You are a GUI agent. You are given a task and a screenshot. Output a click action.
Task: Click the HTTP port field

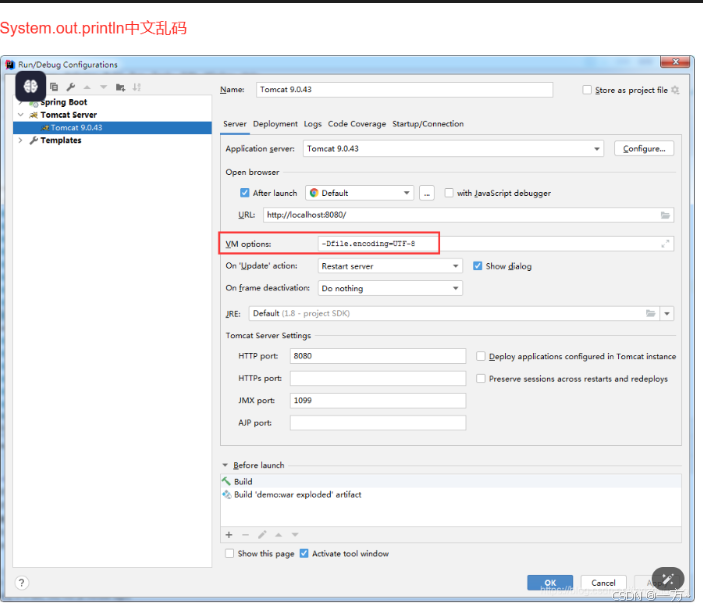click(378, 356)
